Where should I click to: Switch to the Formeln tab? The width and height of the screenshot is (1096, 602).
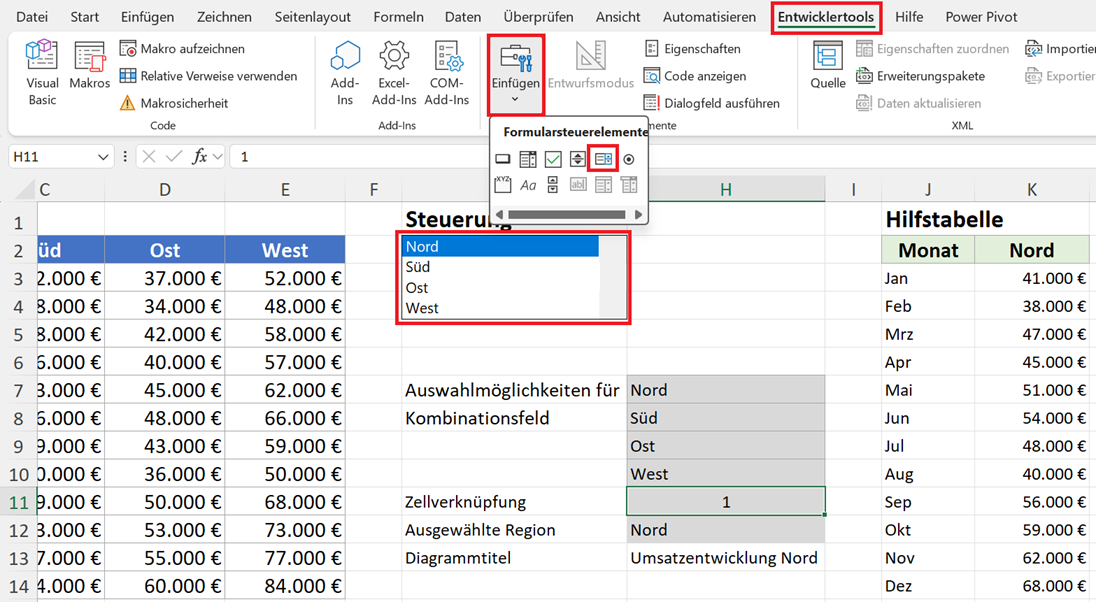coord(398,17)
